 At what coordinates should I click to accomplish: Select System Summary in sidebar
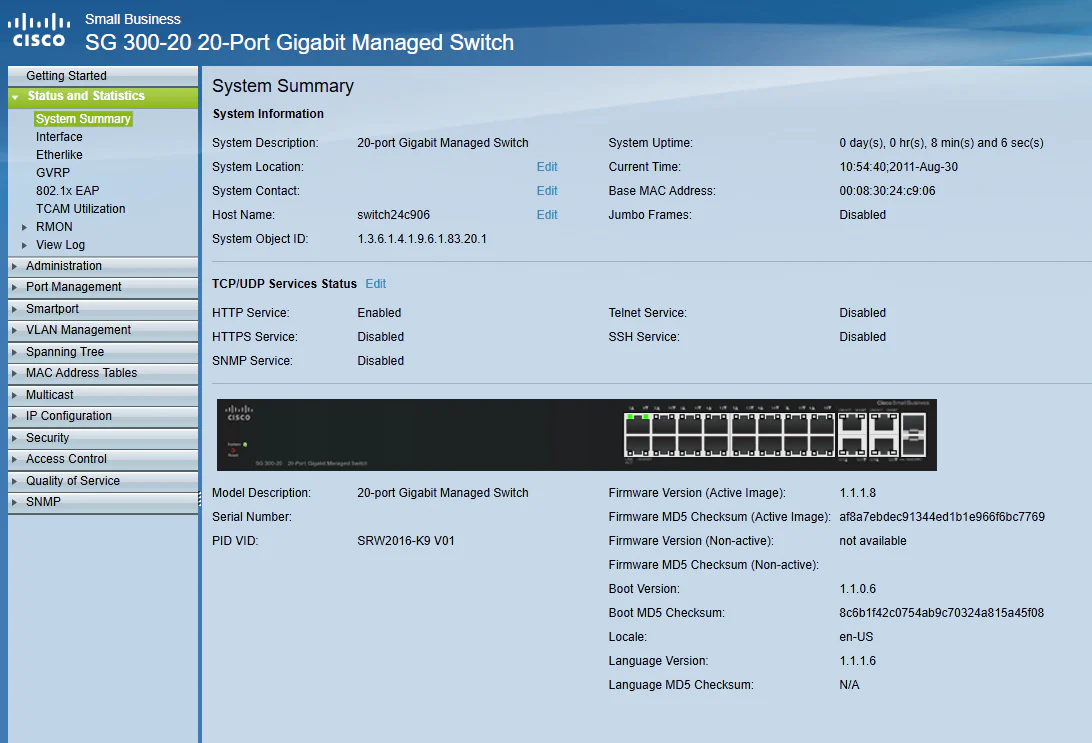coord(83,119)
